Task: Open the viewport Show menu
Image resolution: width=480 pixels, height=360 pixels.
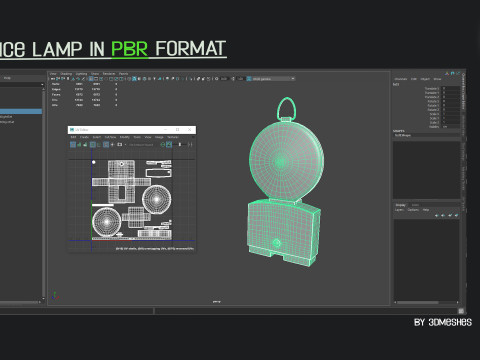Action: tap(95, 74)
